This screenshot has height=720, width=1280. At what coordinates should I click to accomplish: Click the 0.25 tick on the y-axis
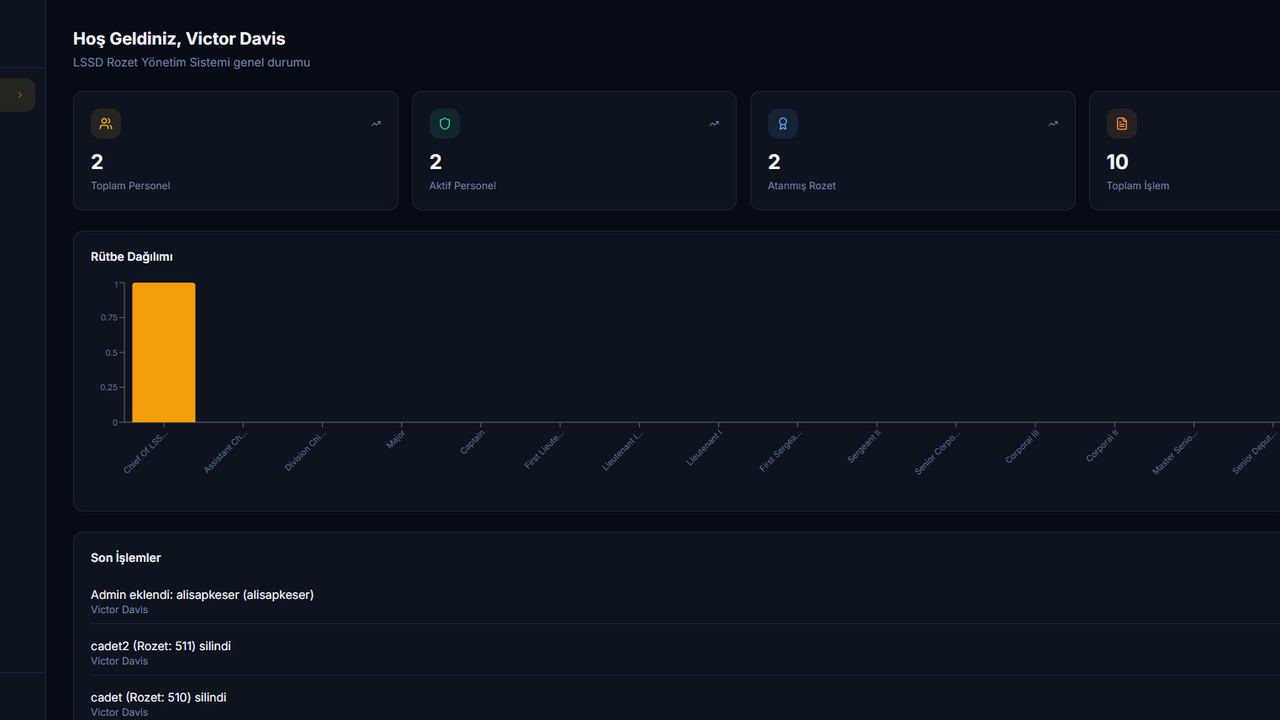109,388
